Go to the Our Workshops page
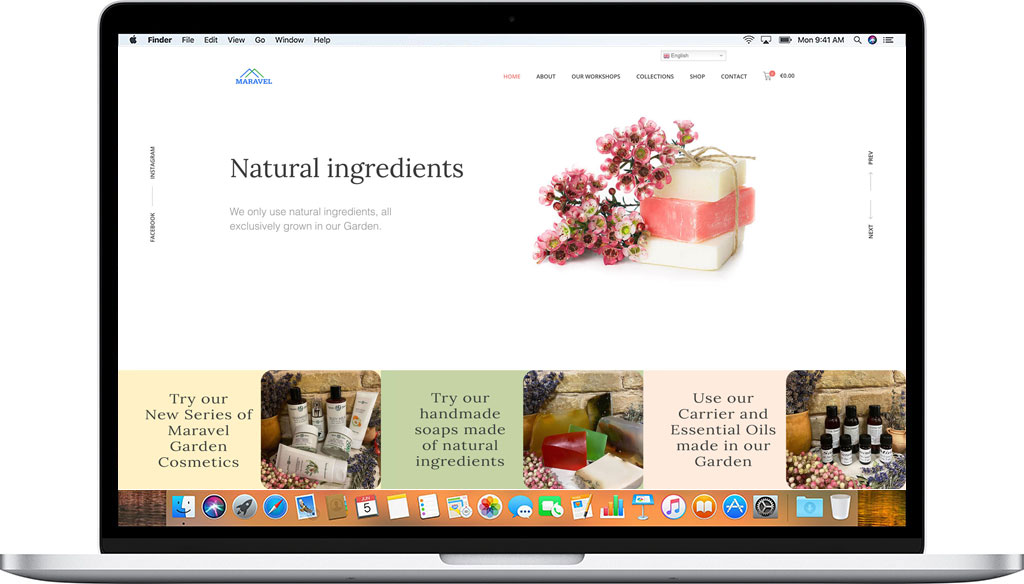 [x=596, y=77]
